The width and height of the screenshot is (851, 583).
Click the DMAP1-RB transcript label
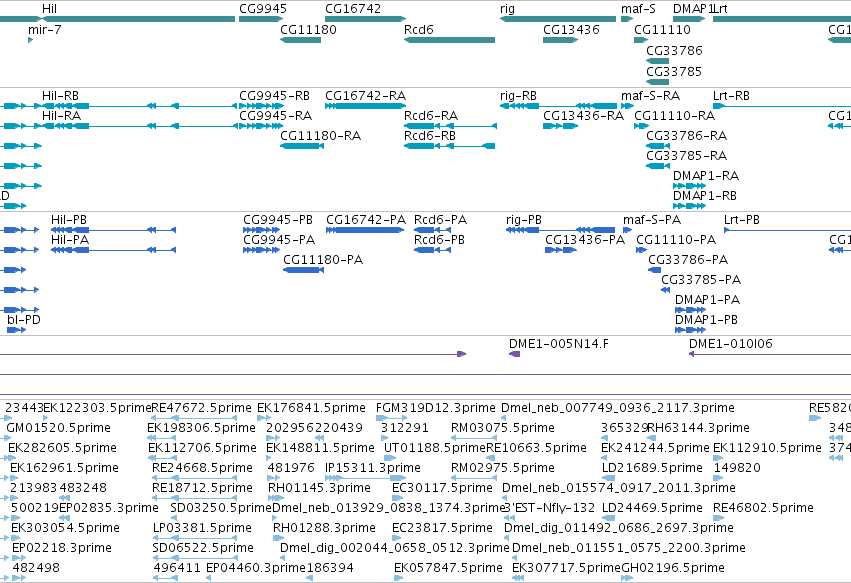[704, 196]
